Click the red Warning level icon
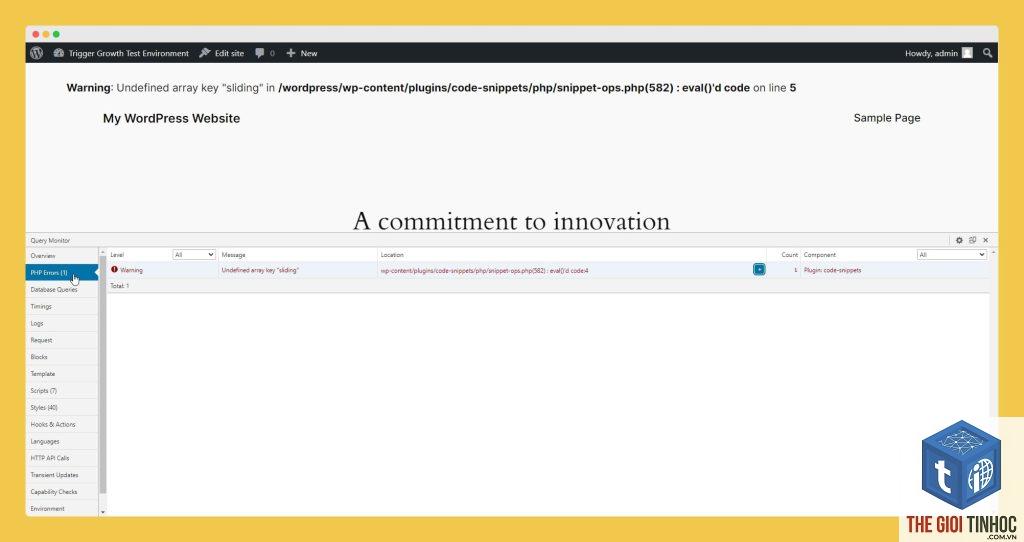1024x542 pixels. point(114,270)
